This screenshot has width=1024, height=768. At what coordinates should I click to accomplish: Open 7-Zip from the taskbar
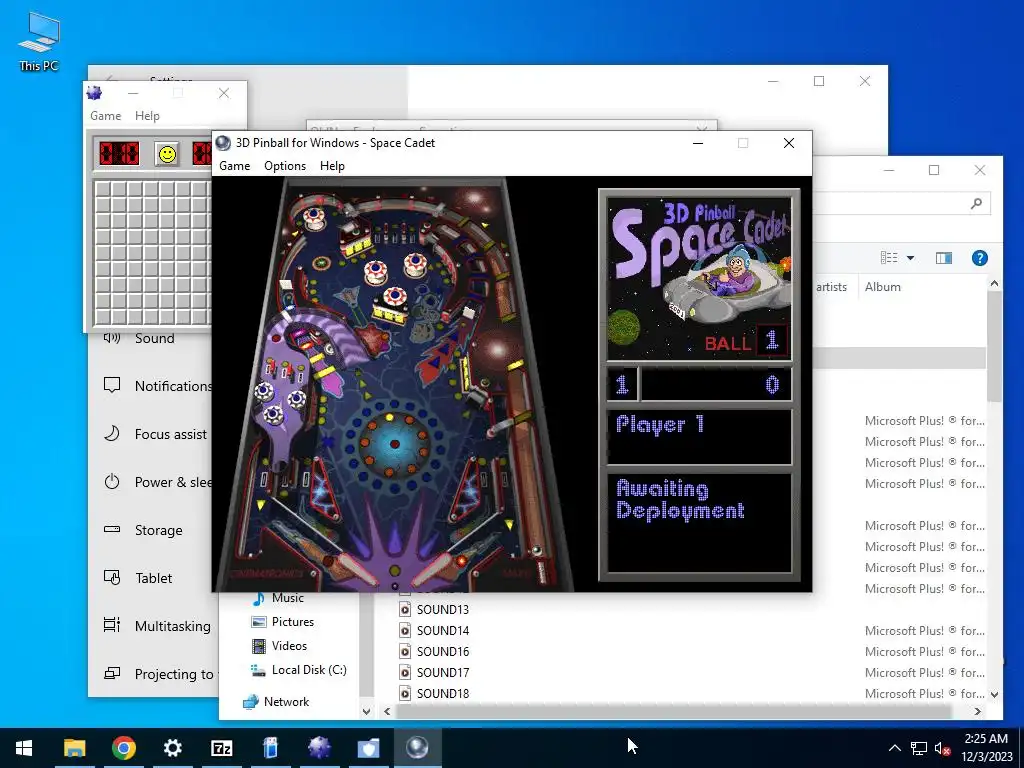221,748
